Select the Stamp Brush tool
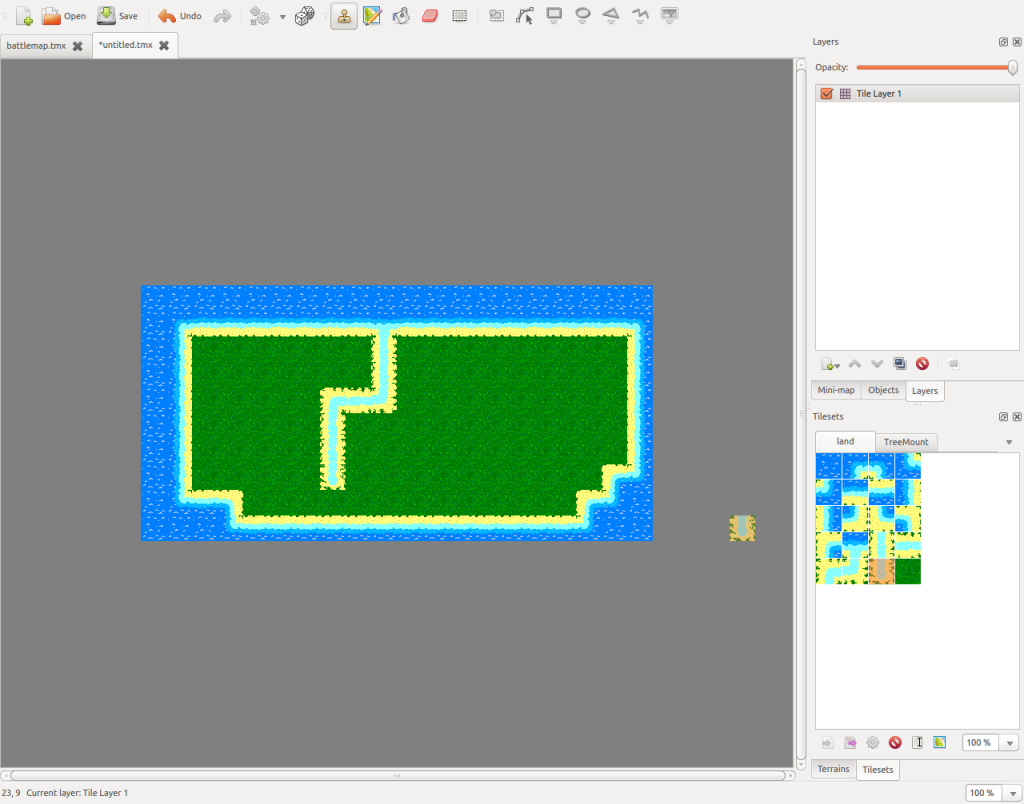The image size is (1024, 804). point(344,16)
